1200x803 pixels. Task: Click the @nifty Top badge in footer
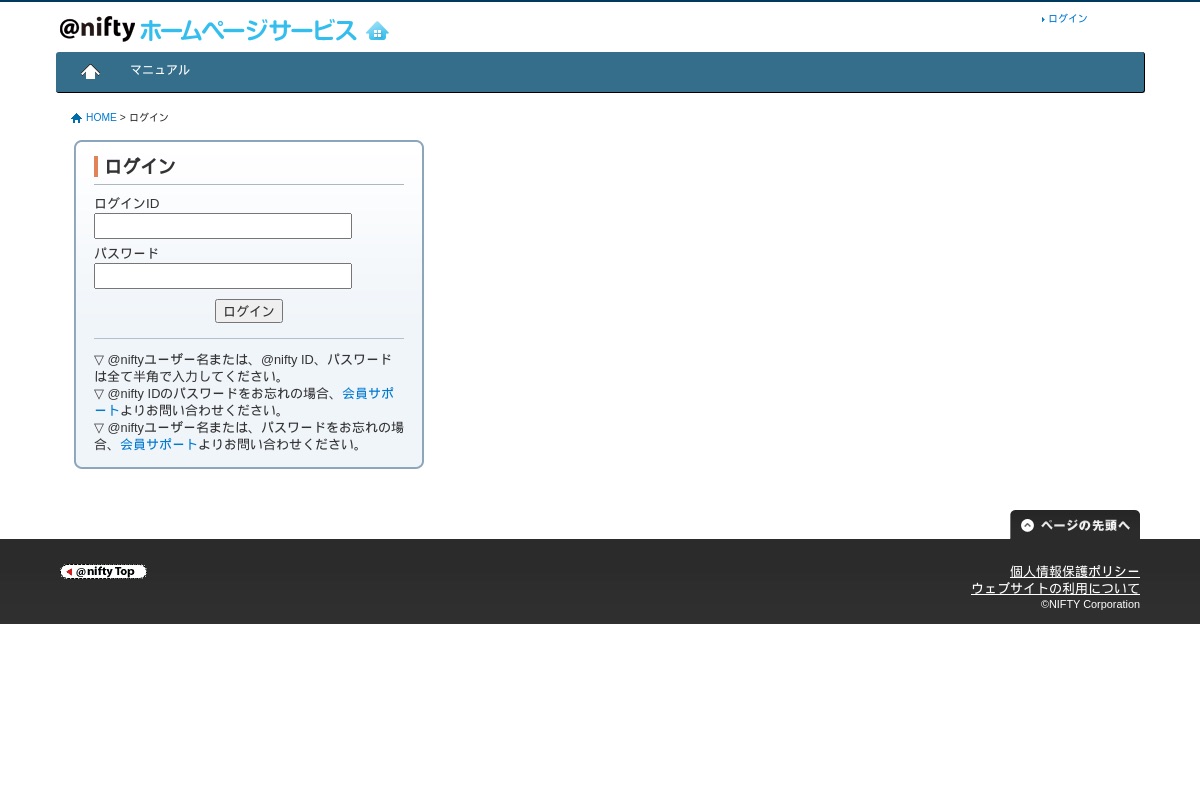[103, 572]
